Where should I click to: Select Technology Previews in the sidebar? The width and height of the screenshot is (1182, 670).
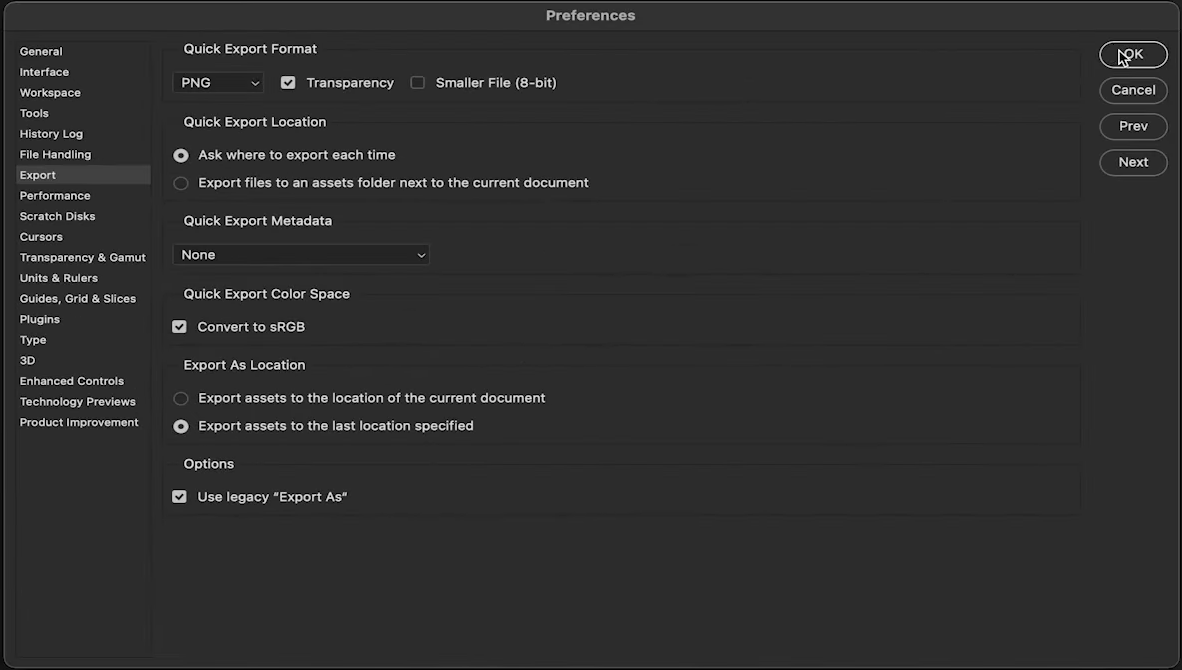(78, 402)
